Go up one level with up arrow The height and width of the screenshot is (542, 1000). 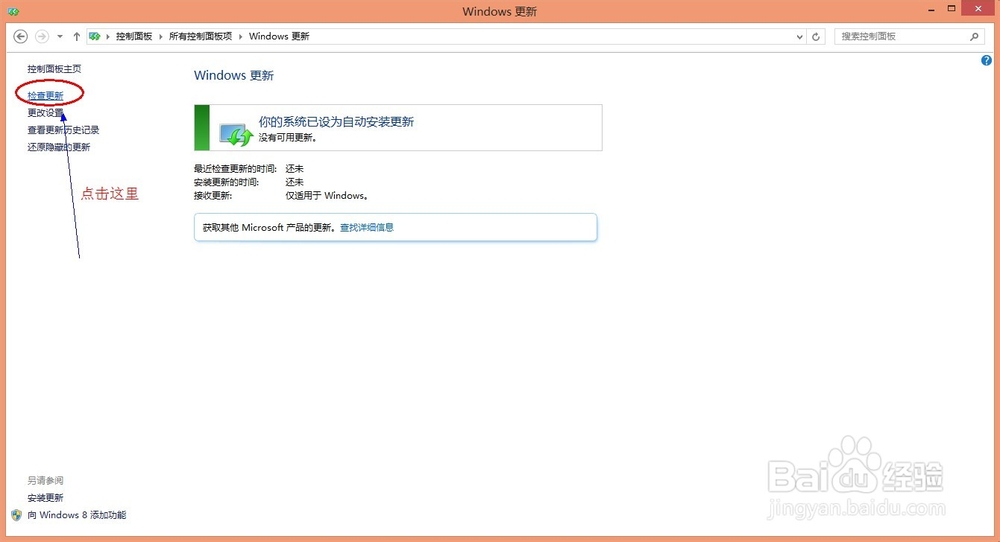77,36
